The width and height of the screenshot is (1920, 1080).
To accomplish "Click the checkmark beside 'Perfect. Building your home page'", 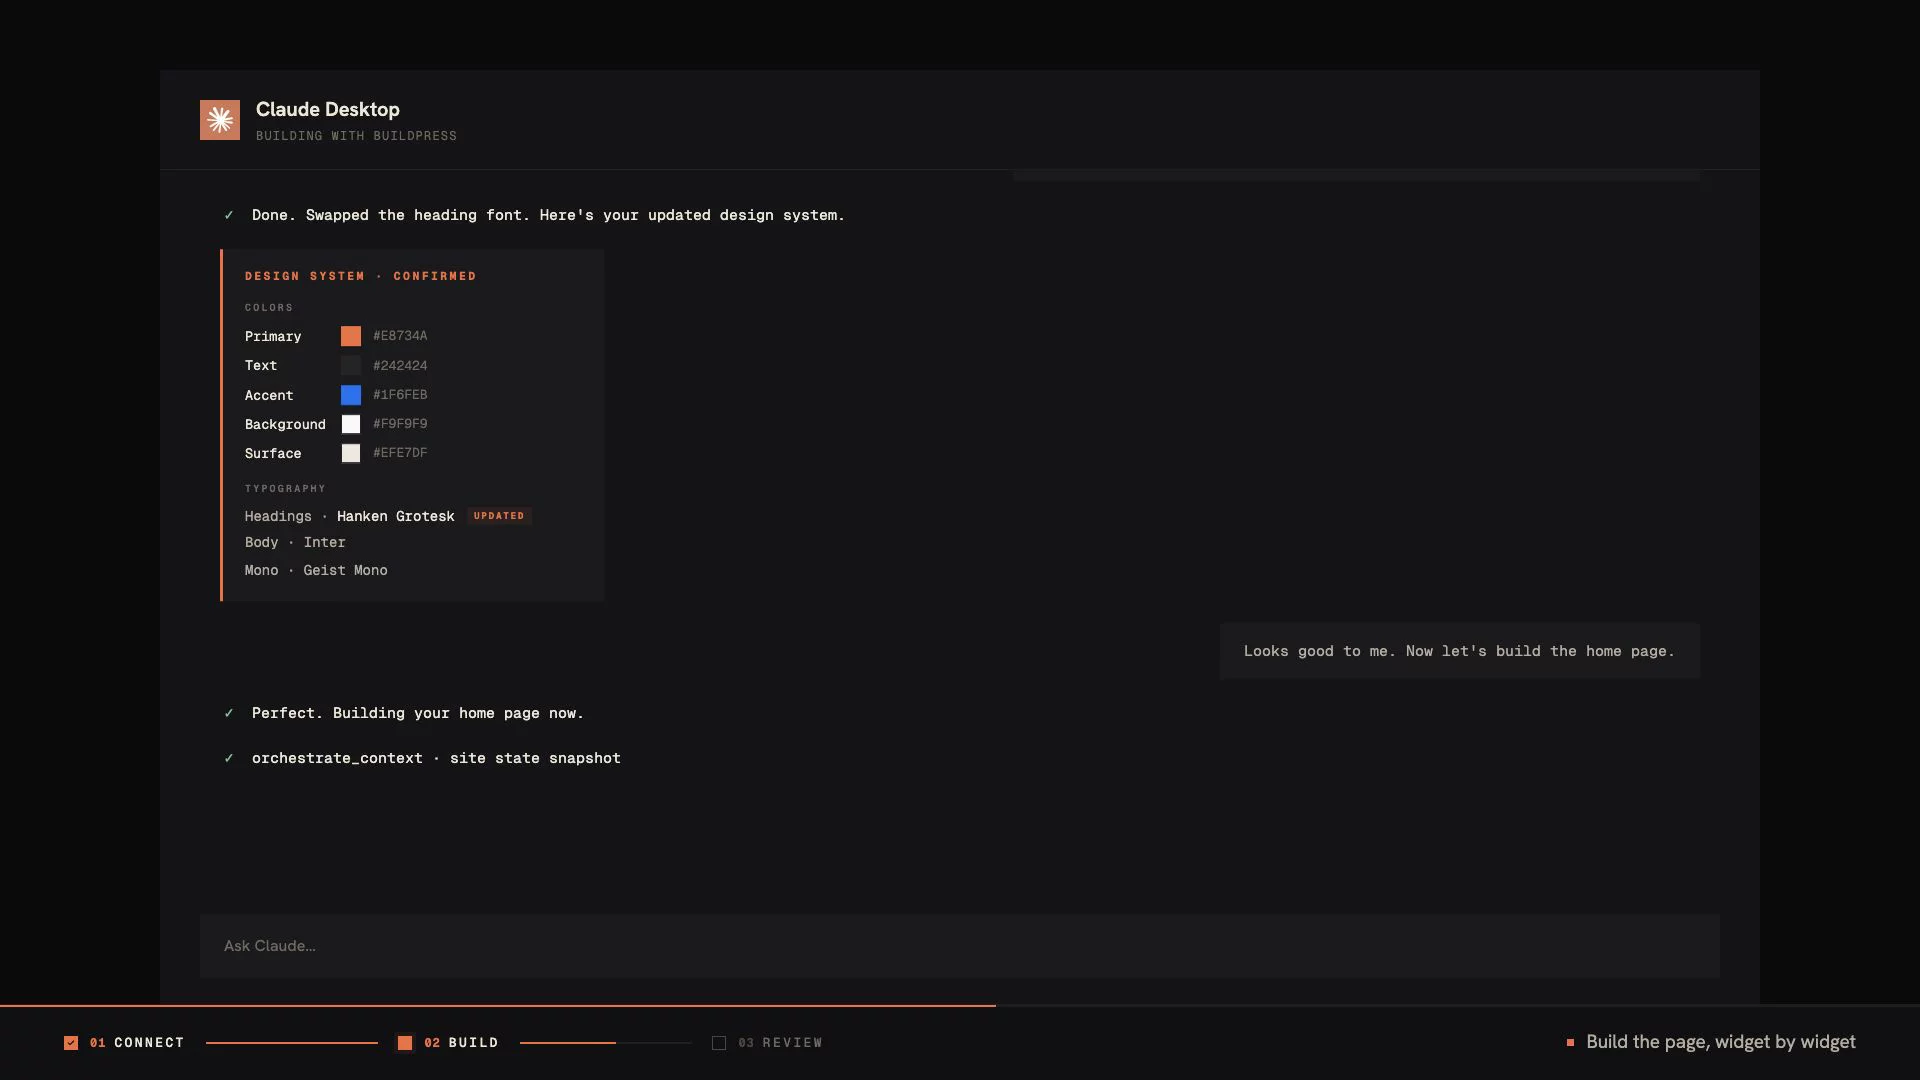I will pyautogui.click(x=229, y=713).
